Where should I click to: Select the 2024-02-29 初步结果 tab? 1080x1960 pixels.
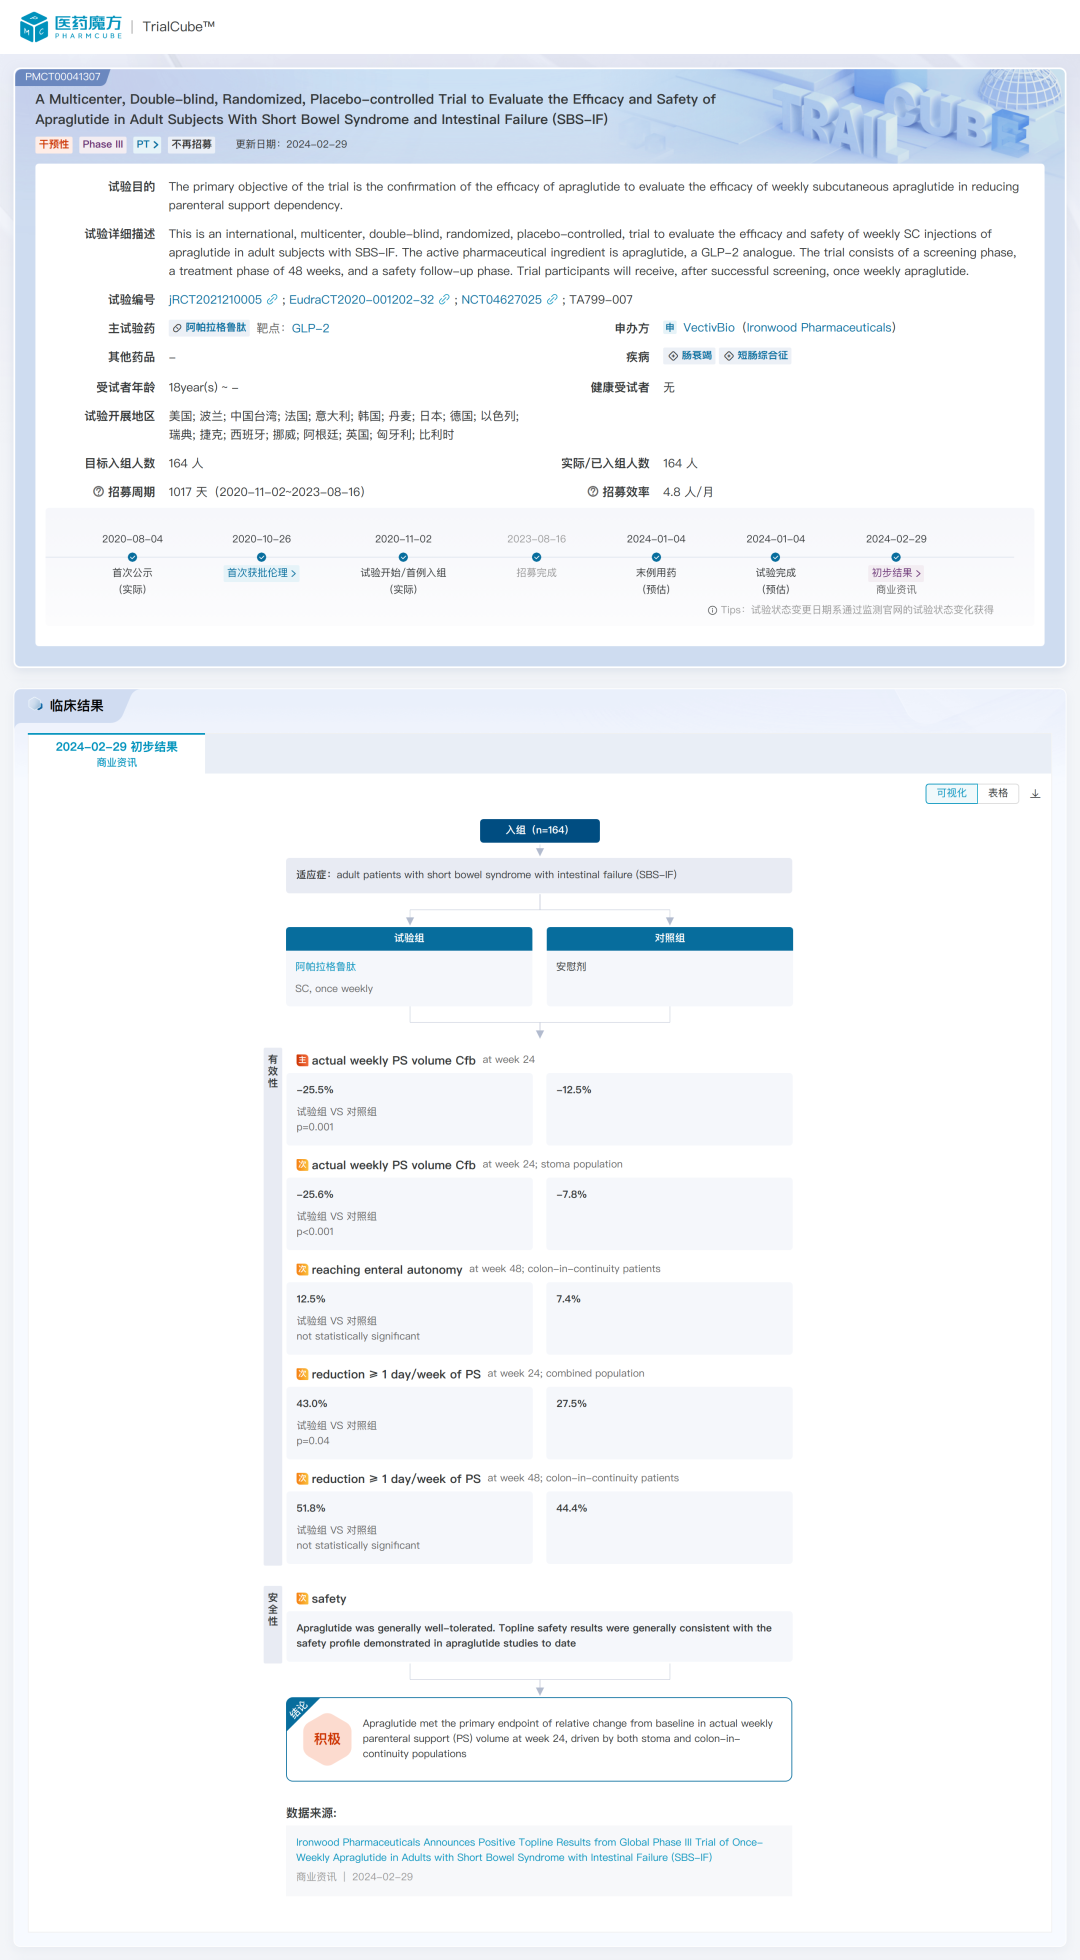(x=116, y=753)
